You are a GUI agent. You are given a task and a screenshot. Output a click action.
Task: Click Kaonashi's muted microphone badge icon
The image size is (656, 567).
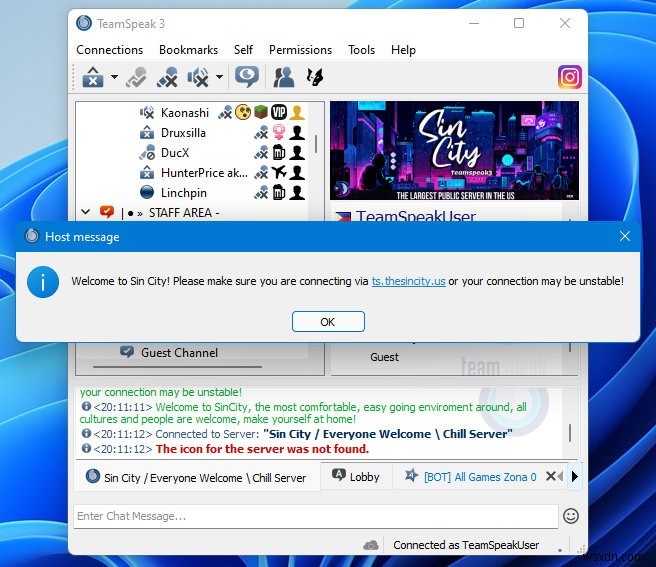coord(225,112)
